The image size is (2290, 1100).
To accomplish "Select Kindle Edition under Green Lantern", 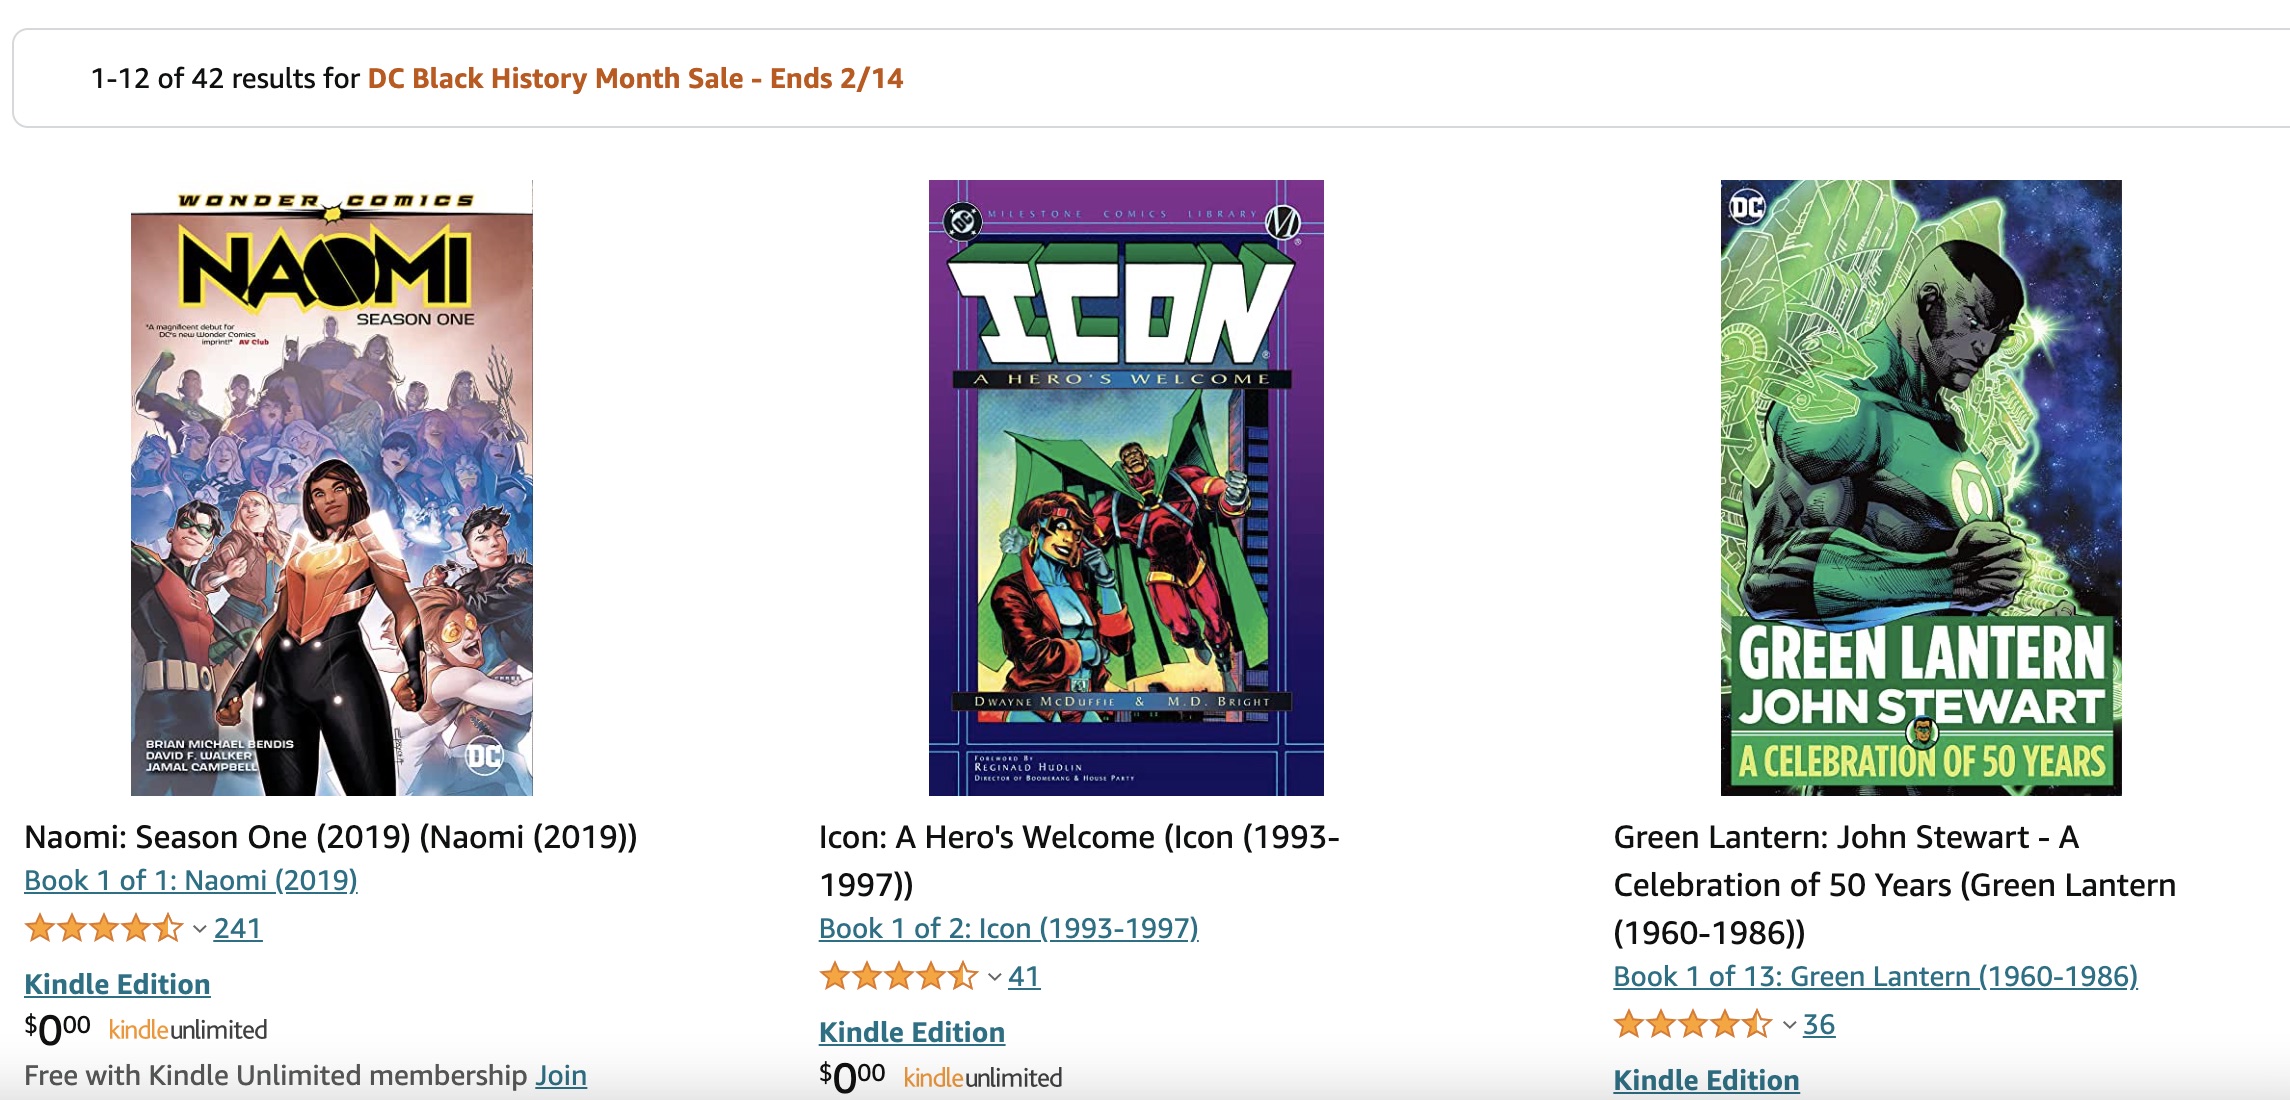I will coord(1706,1081).
